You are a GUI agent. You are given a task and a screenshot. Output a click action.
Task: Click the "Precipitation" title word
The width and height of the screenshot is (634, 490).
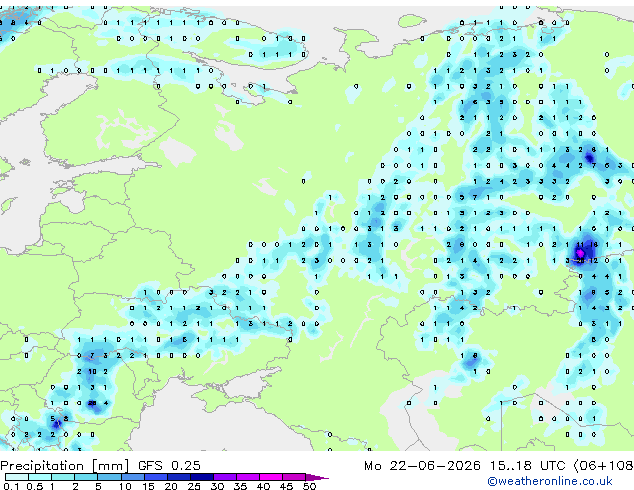click(x=42, y=466)
